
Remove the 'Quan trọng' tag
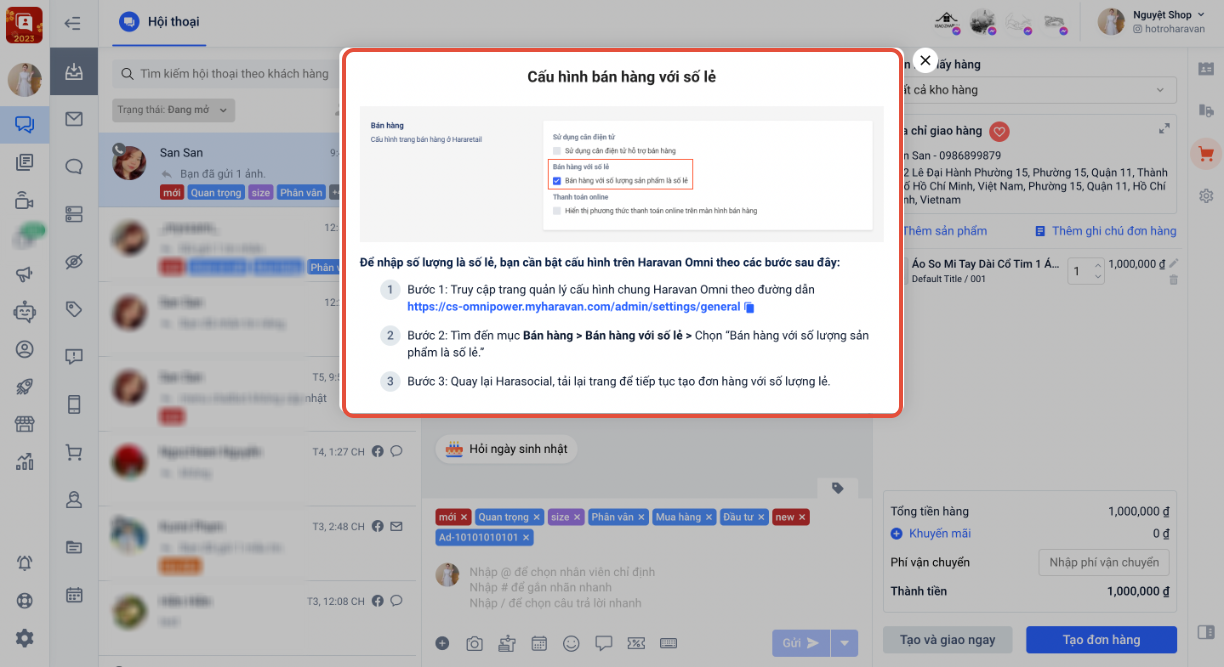[537, 517]
